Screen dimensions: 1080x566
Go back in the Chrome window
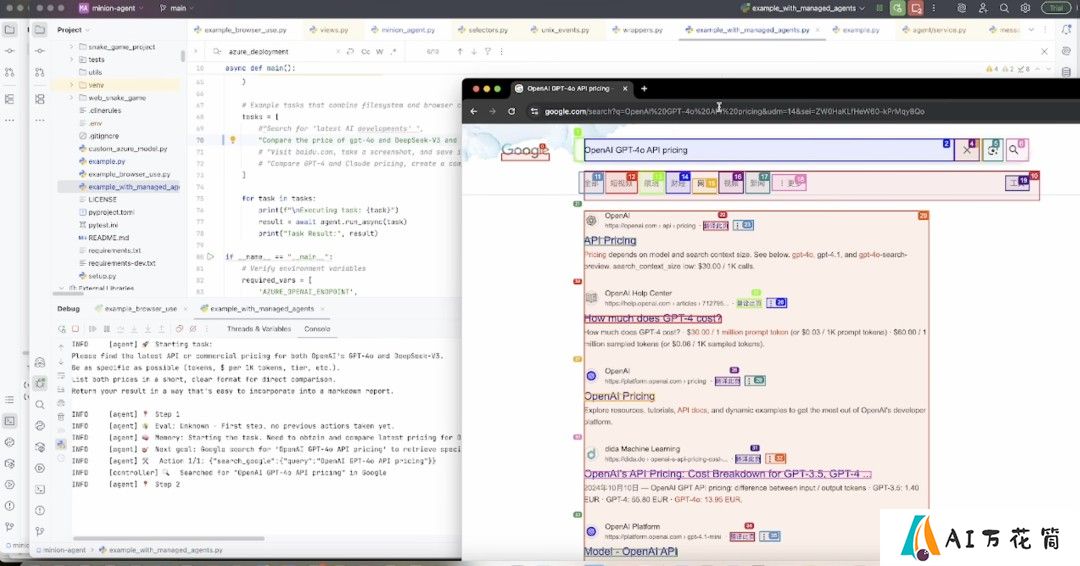tap(474, 112)
